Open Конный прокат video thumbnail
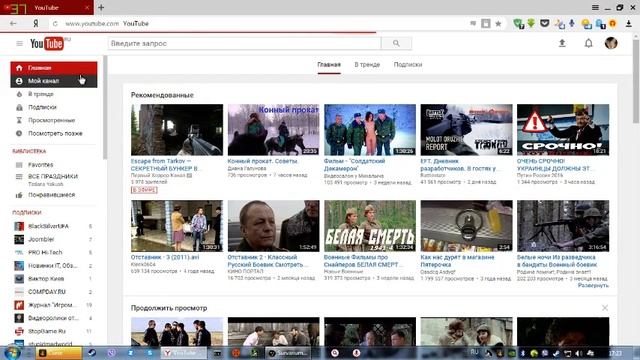The width and height of the screenshot is (640, 360). [x=273, y=130]
